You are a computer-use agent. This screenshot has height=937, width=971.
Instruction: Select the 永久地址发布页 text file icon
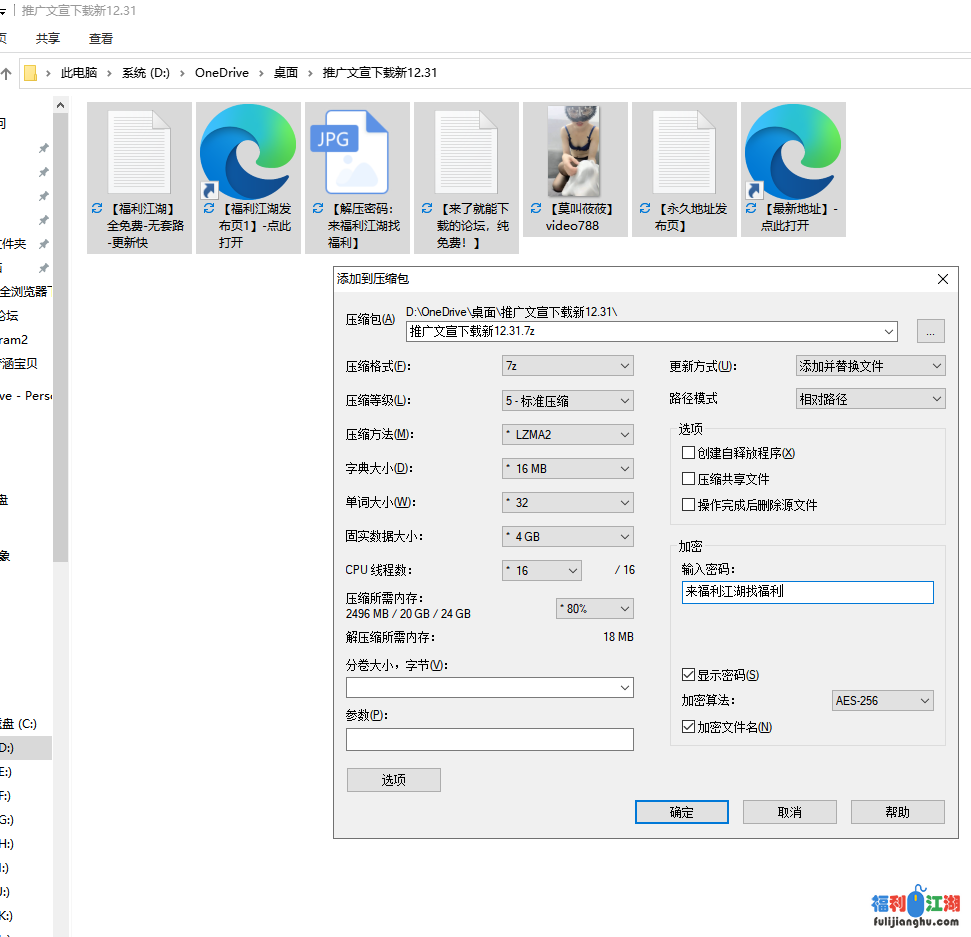684,152
